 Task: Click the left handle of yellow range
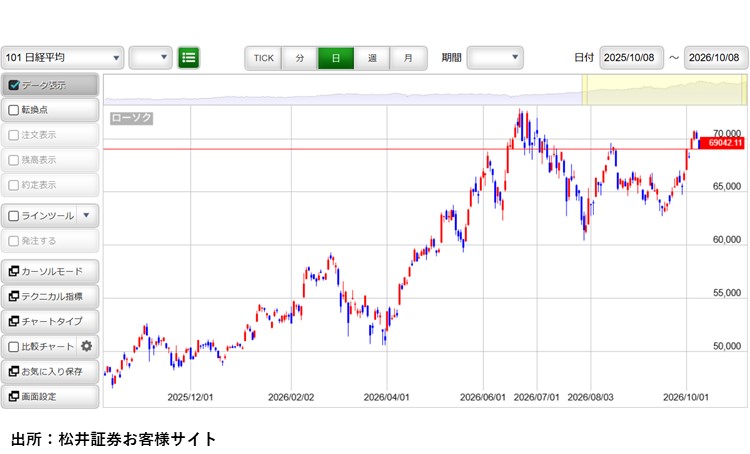pyautogui.click(x=584, y=90)
